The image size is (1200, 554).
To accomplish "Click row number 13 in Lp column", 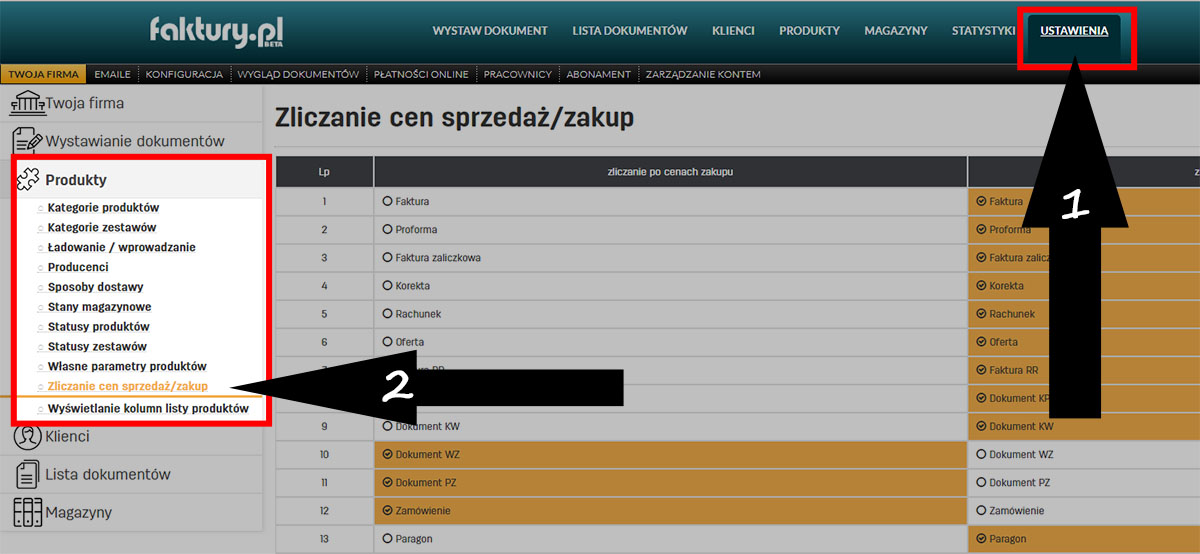I will (324, 539).
